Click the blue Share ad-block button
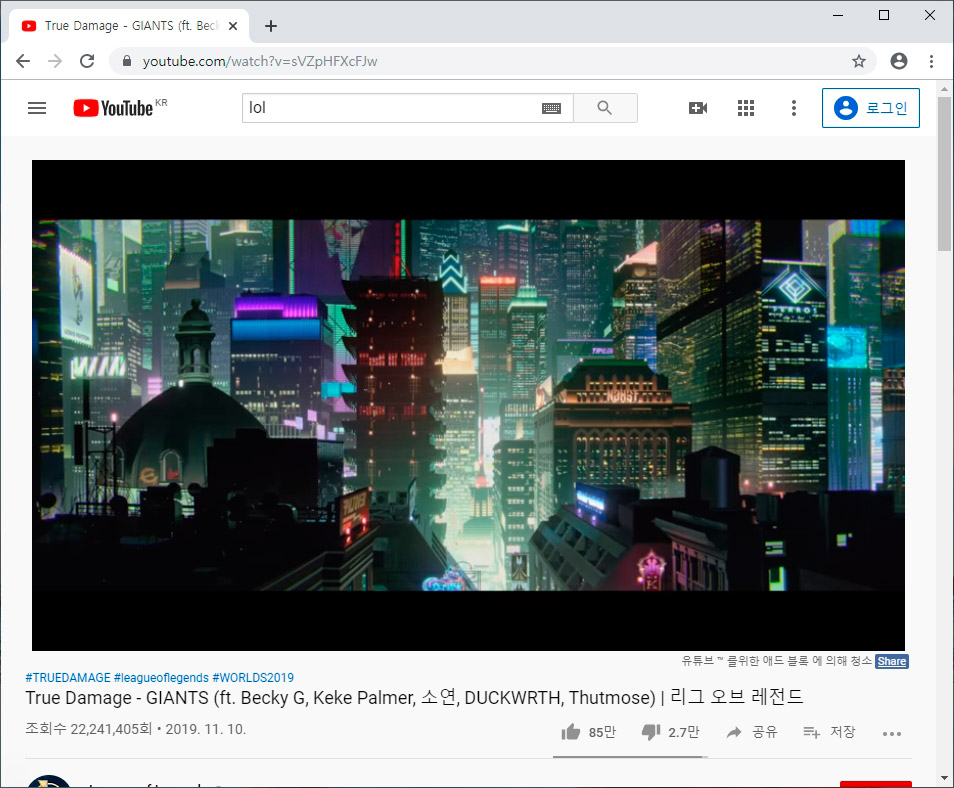The width and height of the screenshot is (954, 788). pos(892,661)
